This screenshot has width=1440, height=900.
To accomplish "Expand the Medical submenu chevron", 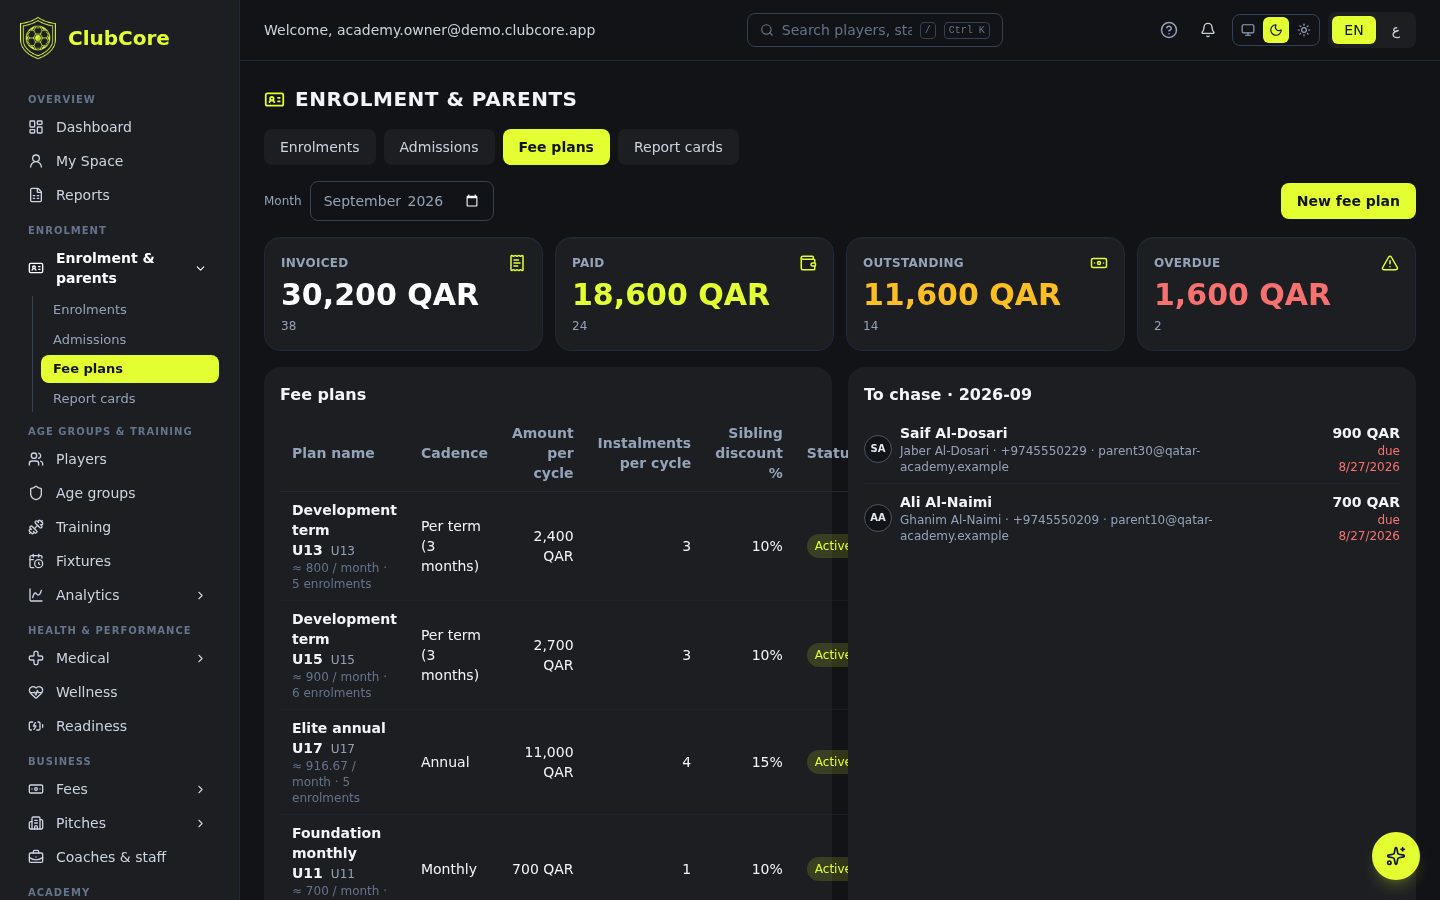I will click(x=200, y=658).
